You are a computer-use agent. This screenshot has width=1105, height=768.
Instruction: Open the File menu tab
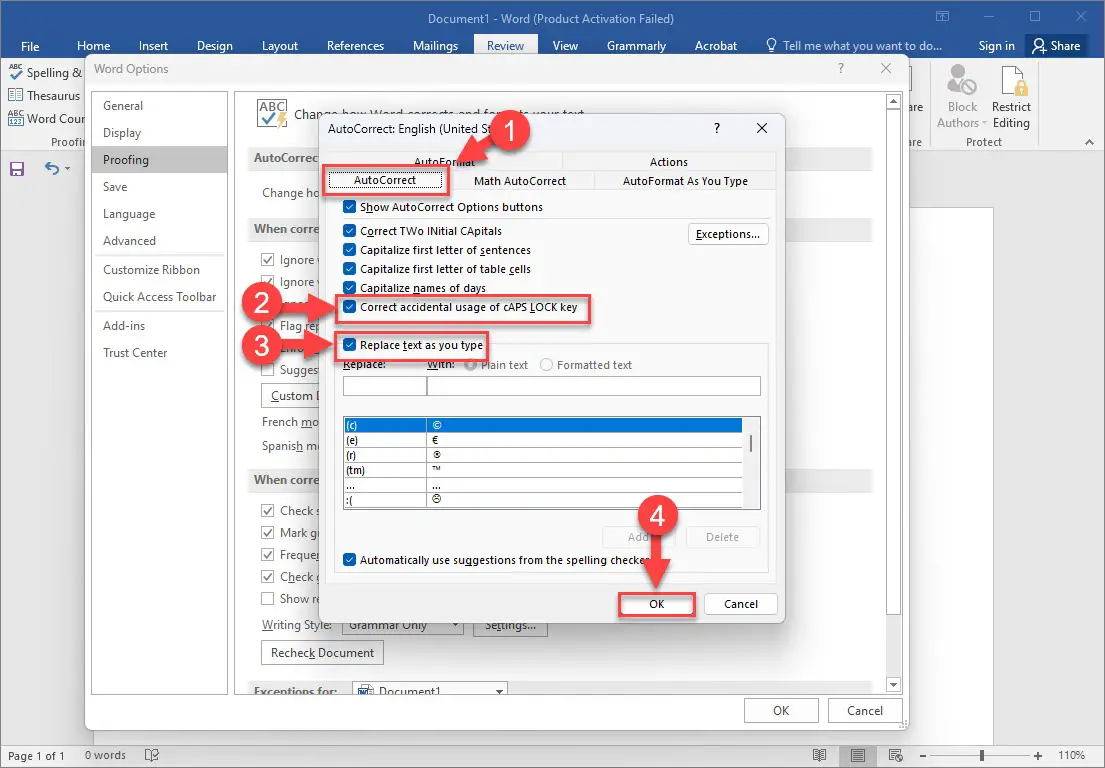coord(30,46)
